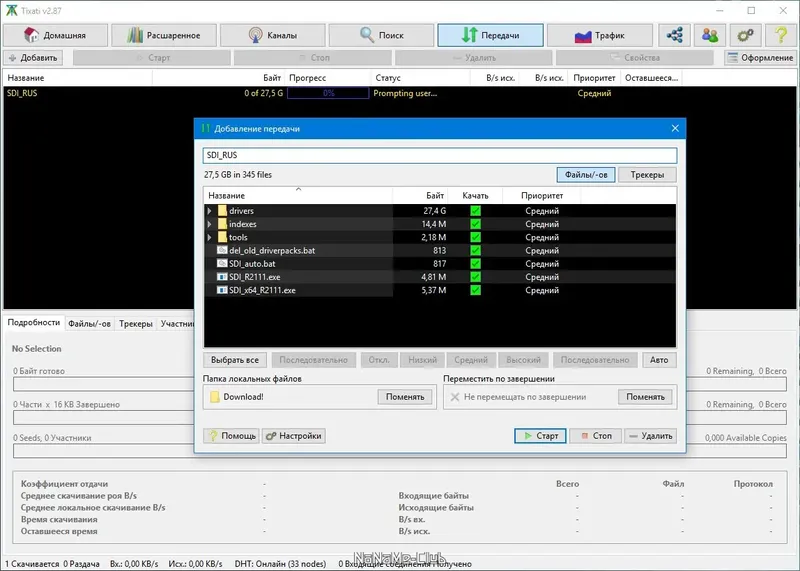The width and height of the screenshot is (800, 571).
Task: Switch to Файлы/-ов tab in bottom panel
Action: click(89, 324)
